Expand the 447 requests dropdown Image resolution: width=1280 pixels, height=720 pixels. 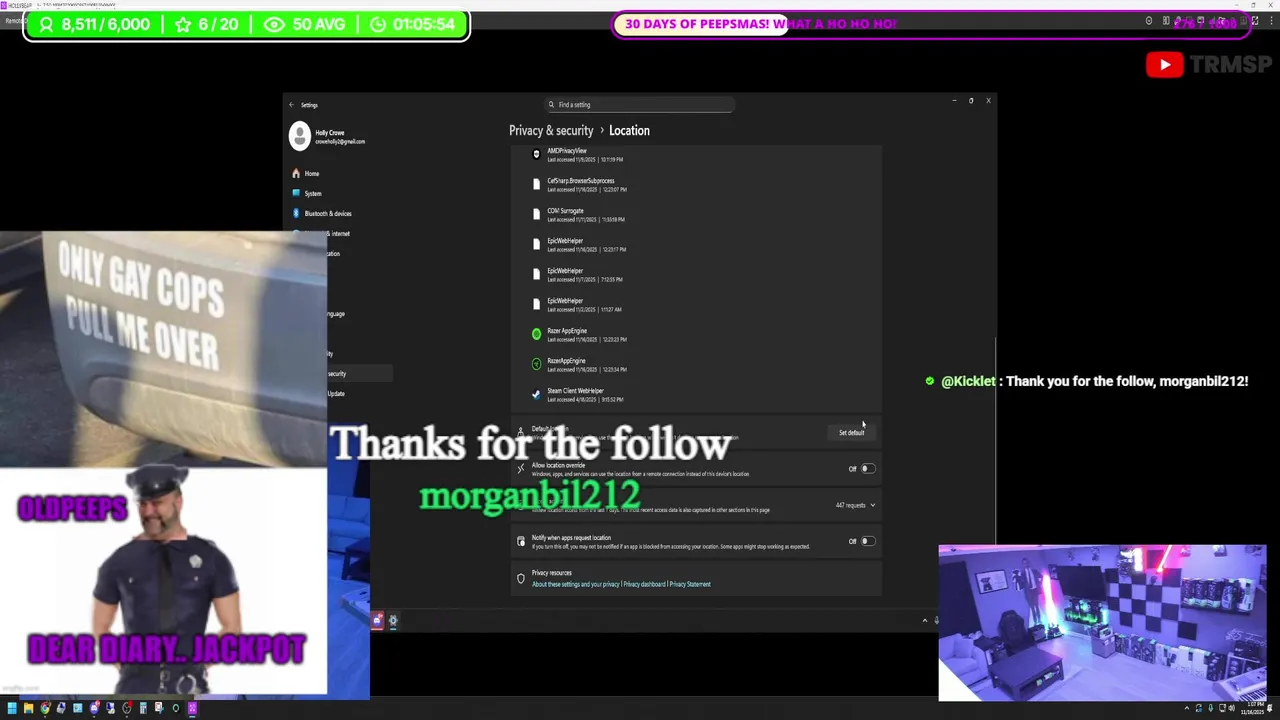point(855,505)
